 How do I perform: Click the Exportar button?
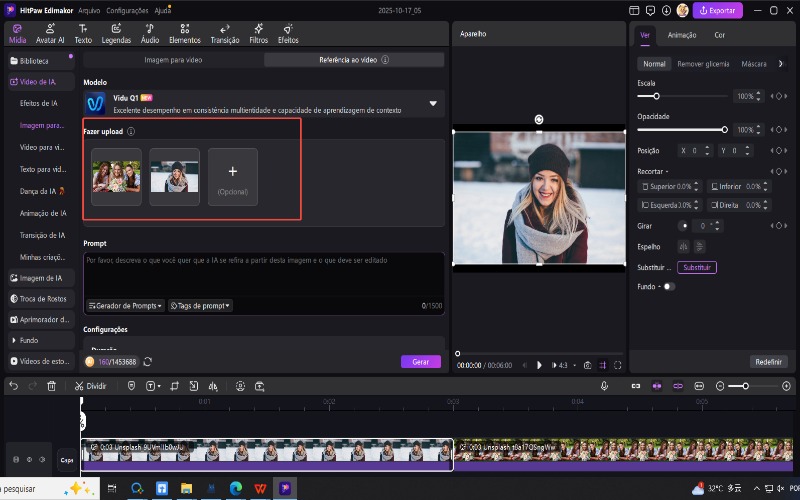pos(717,10)
